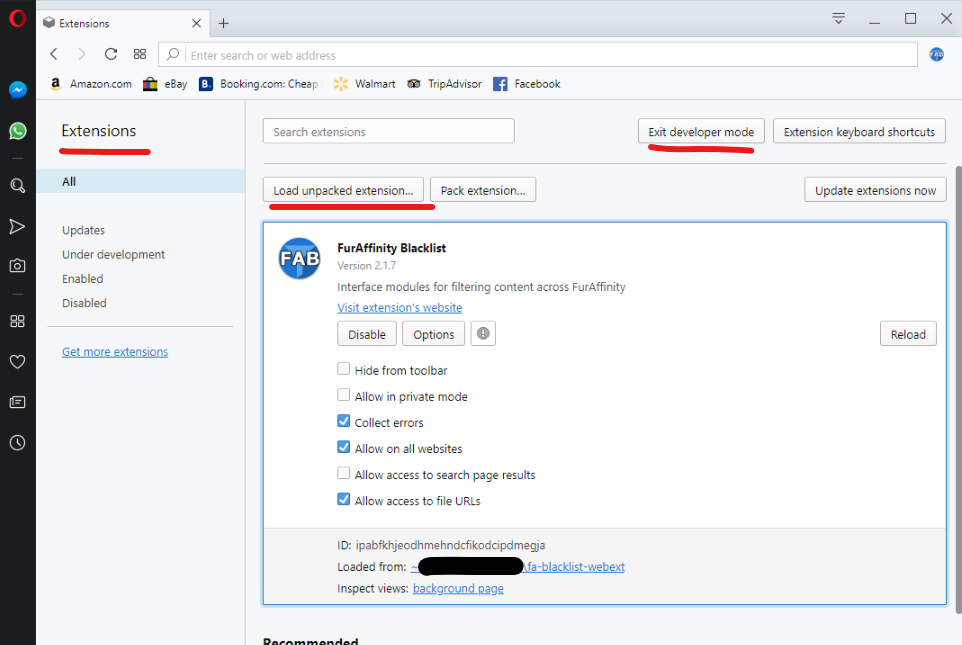The height and width of the screenshot is (645, 962).
Task: Uncheck the Collect errors option
Action: (x=344, y=421)
